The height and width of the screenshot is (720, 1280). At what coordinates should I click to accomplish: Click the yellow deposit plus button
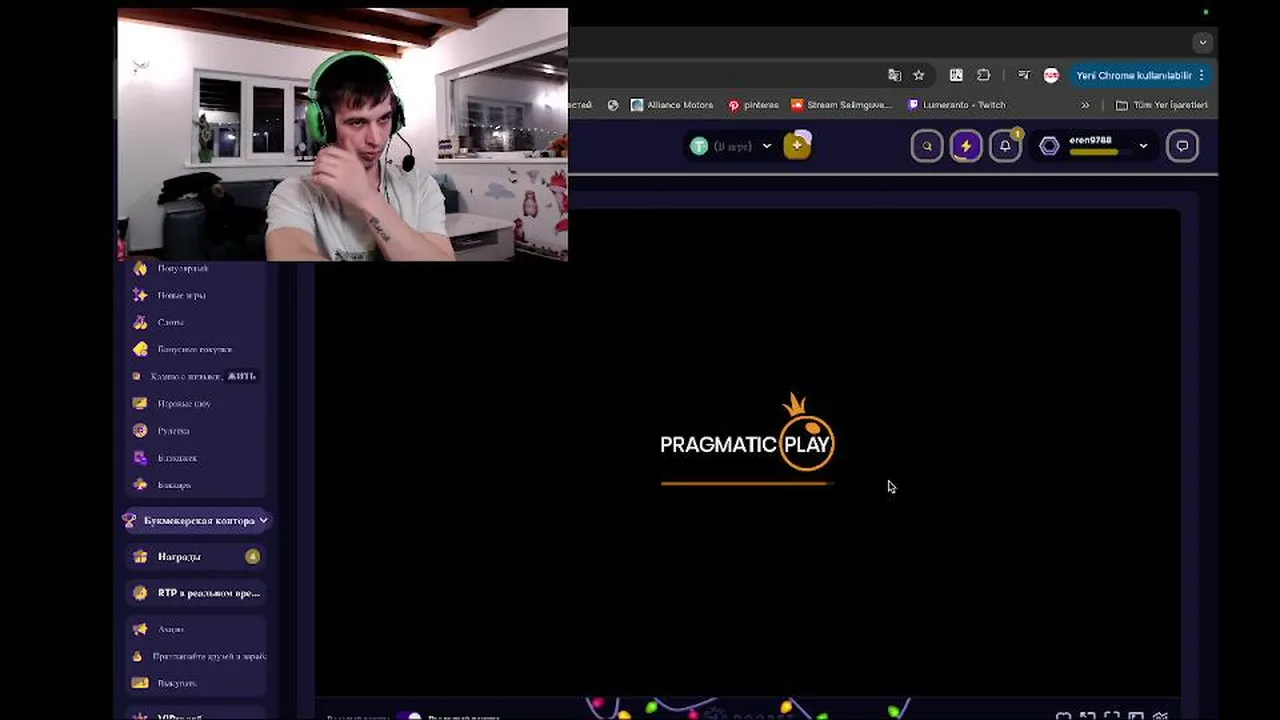(x=797, y=146)
